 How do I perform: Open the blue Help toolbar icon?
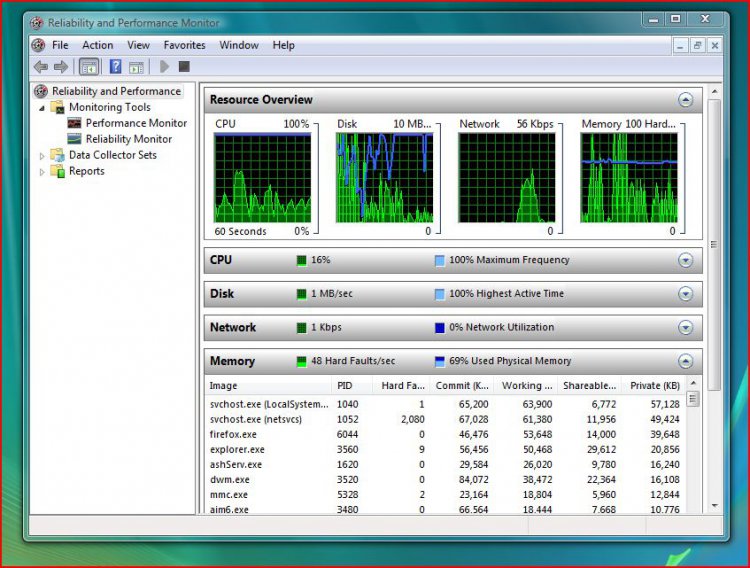(x=115, y=66)
